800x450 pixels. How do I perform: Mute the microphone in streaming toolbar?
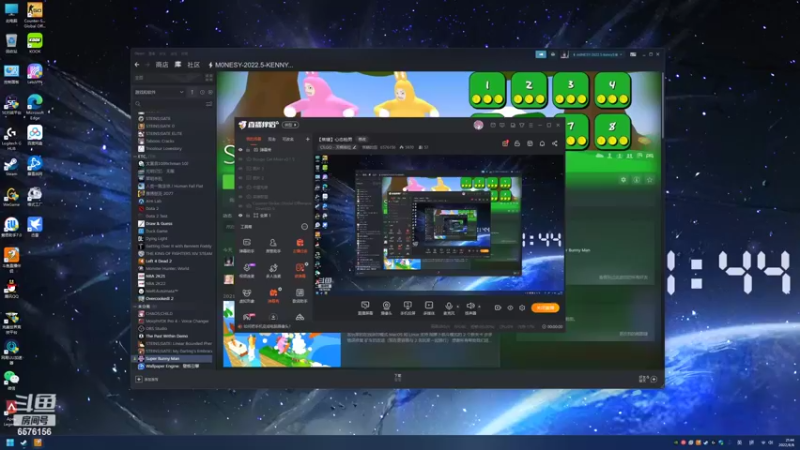pos(449,307)
